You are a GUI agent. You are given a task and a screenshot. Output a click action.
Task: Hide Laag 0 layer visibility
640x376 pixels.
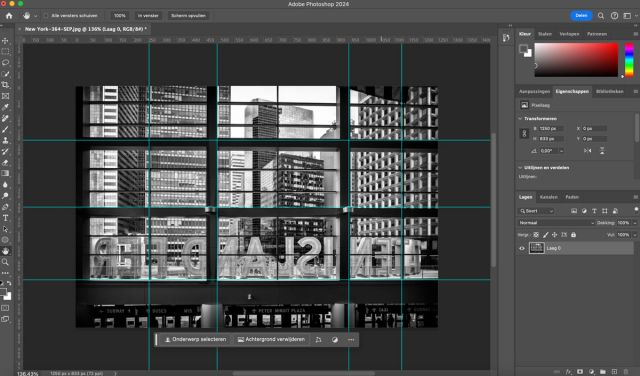click(x=522, y=248)
